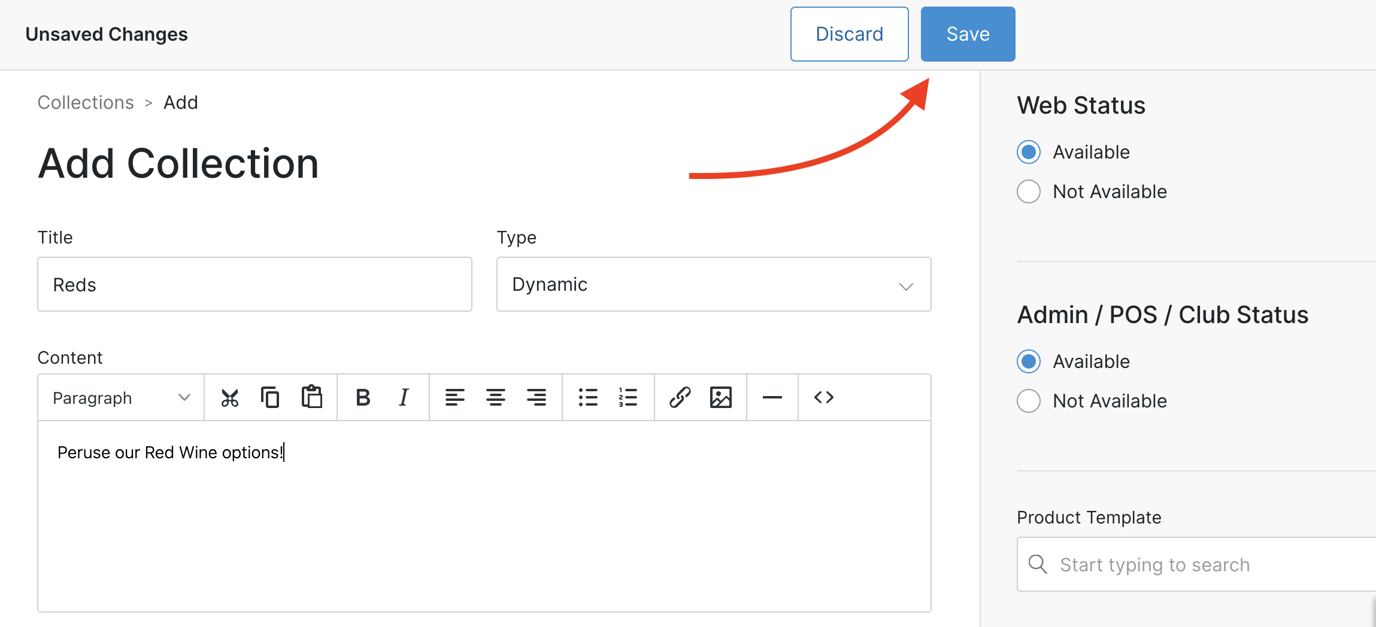Apply Bold formatting in the content editor
Image resolution: width=1376 pixels, height=627 pixels.
(x=362, y=397)
